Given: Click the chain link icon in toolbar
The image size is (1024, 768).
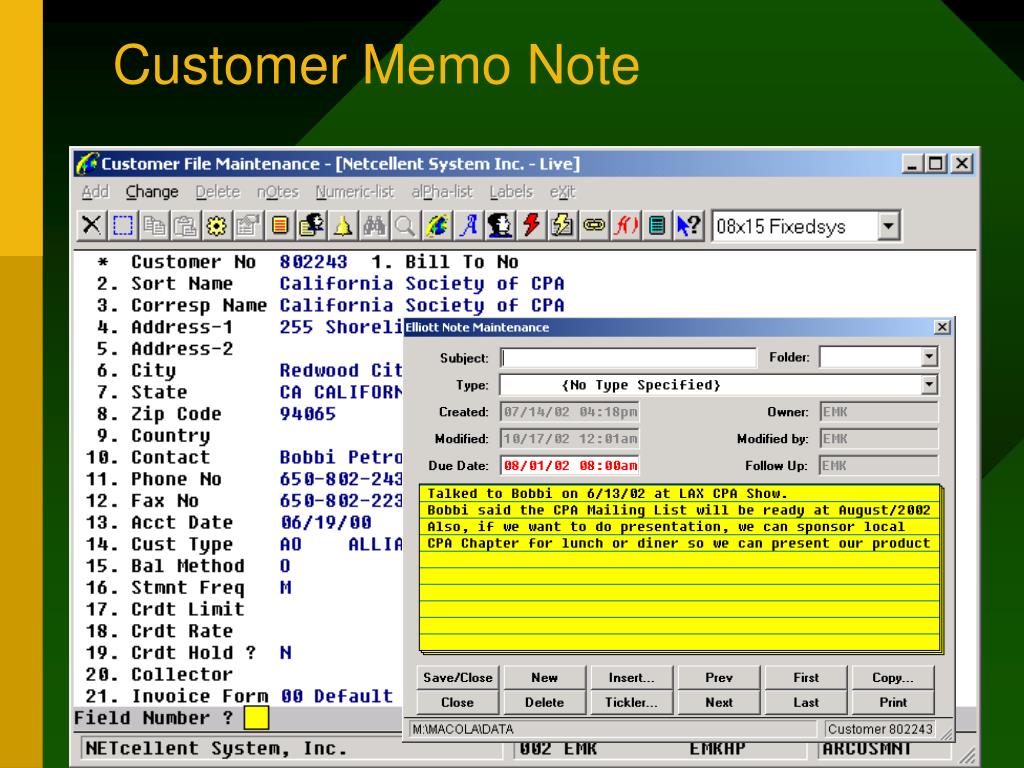Looking at the screenshot, I should tap(594, 225).
